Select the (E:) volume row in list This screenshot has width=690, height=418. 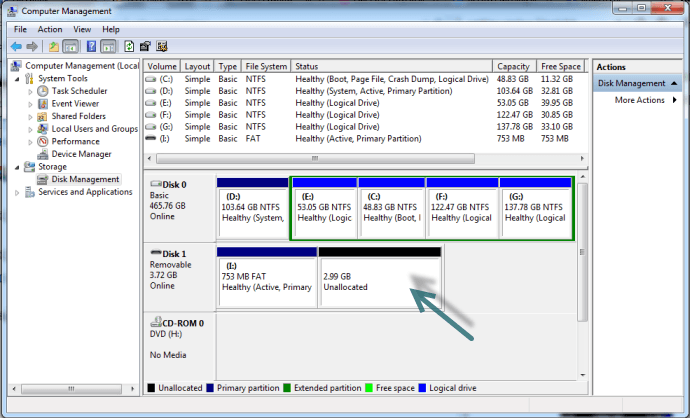coord(365,103)
